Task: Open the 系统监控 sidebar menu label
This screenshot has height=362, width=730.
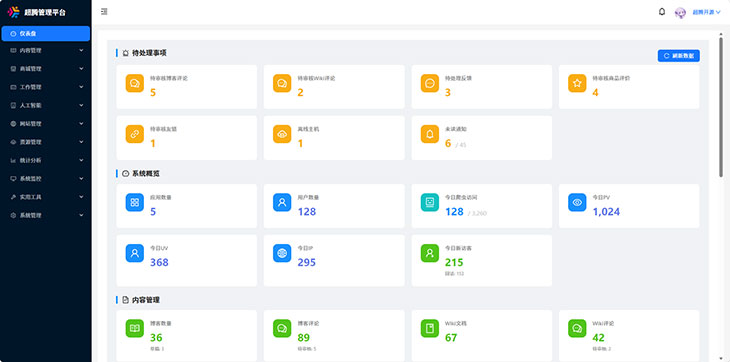Action: pos(31,179)
